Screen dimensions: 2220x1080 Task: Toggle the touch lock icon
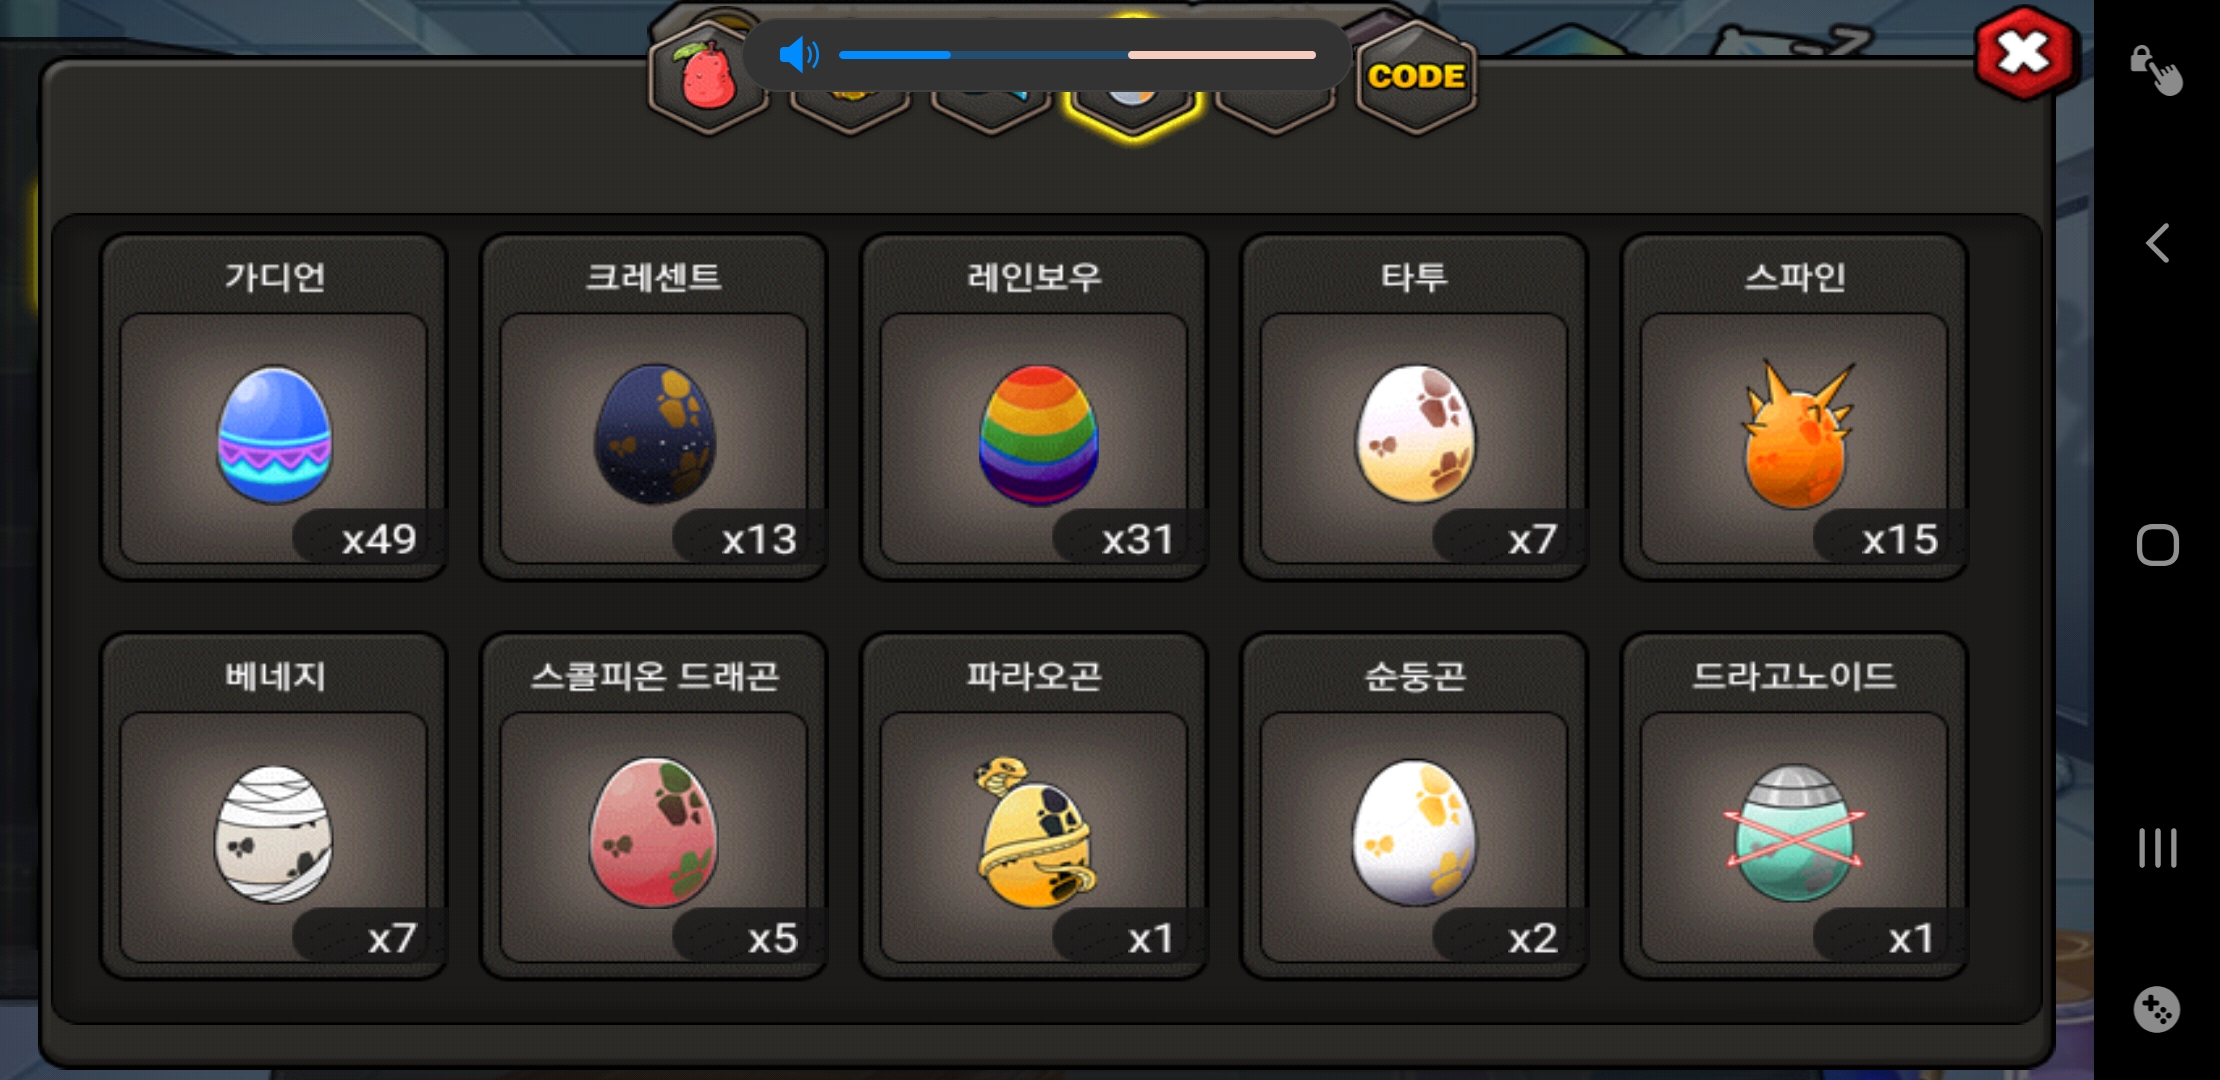pyautogui.click(x=2155, y=70)
